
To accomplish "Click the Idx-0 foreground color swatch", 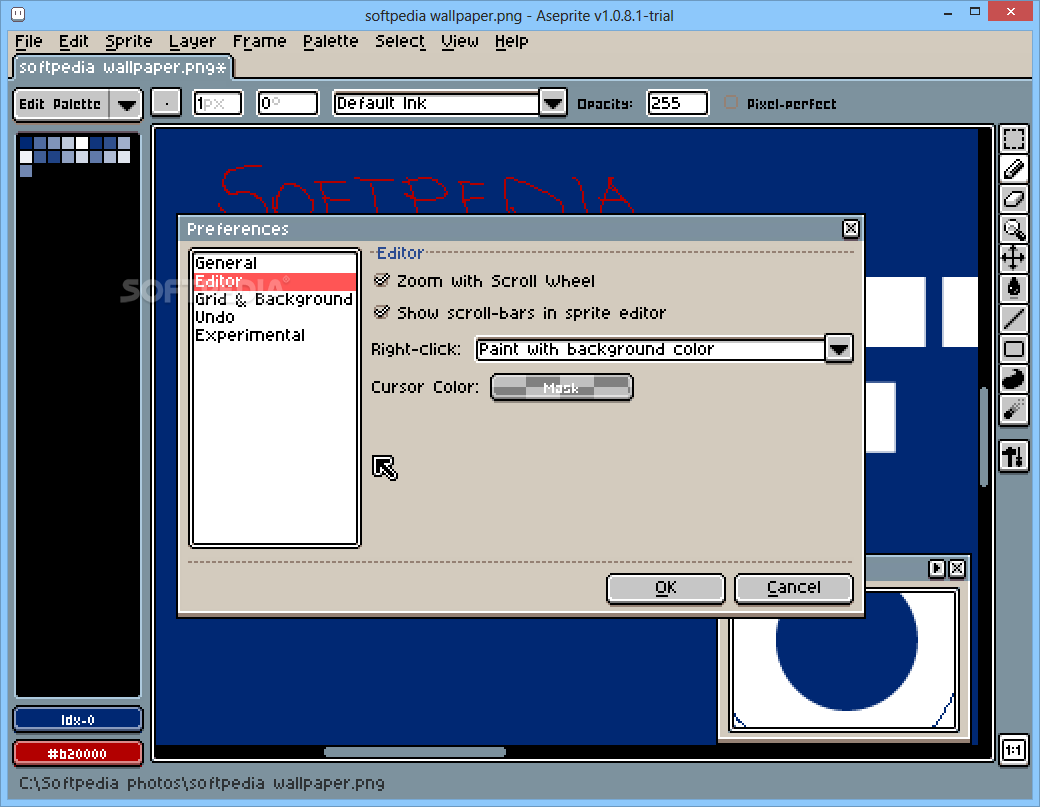I will click(78, 719).
